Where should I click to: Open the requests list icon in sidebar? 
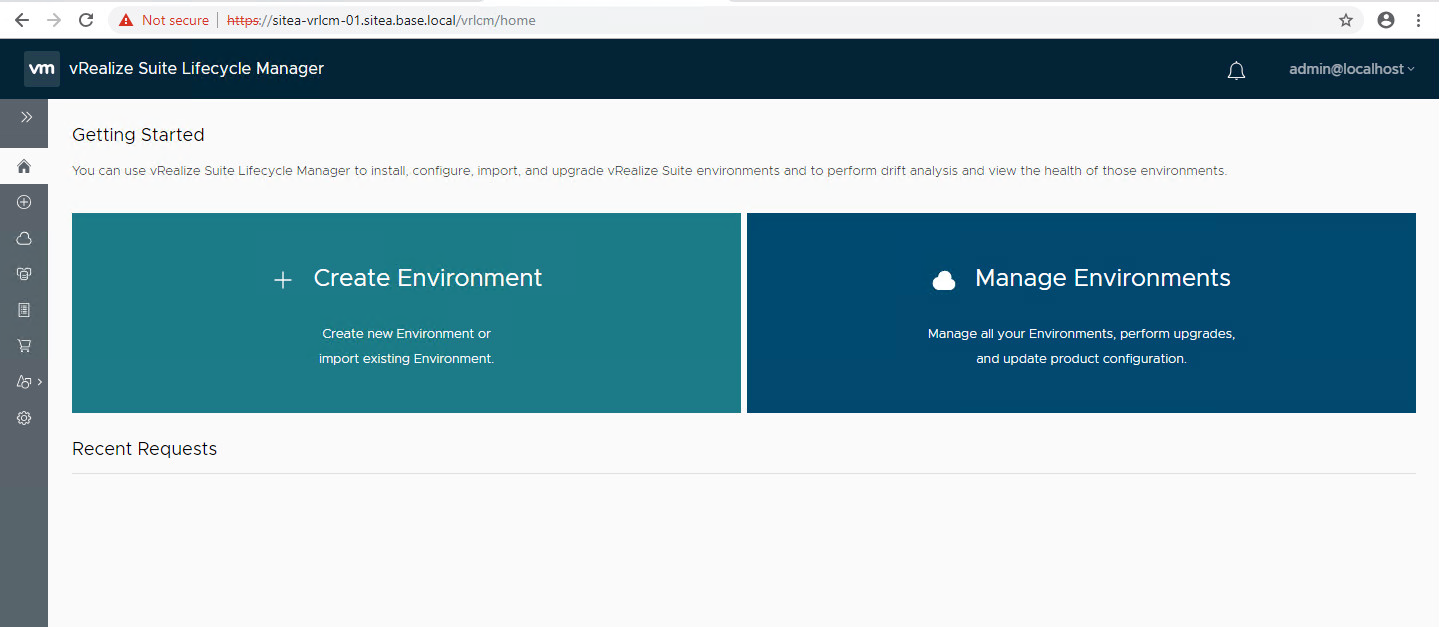tap(24, 310)
